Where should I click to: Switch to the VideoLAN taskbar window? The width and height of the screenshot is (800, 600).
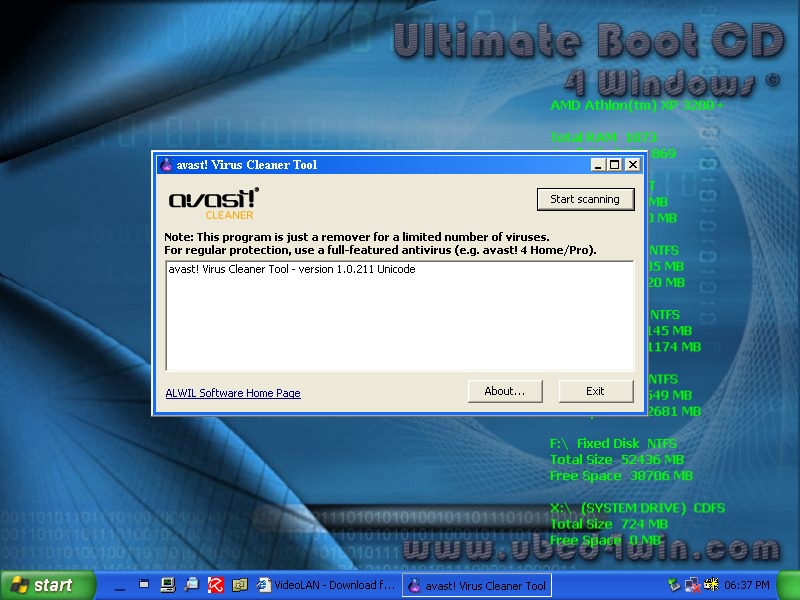coord(327,585)
